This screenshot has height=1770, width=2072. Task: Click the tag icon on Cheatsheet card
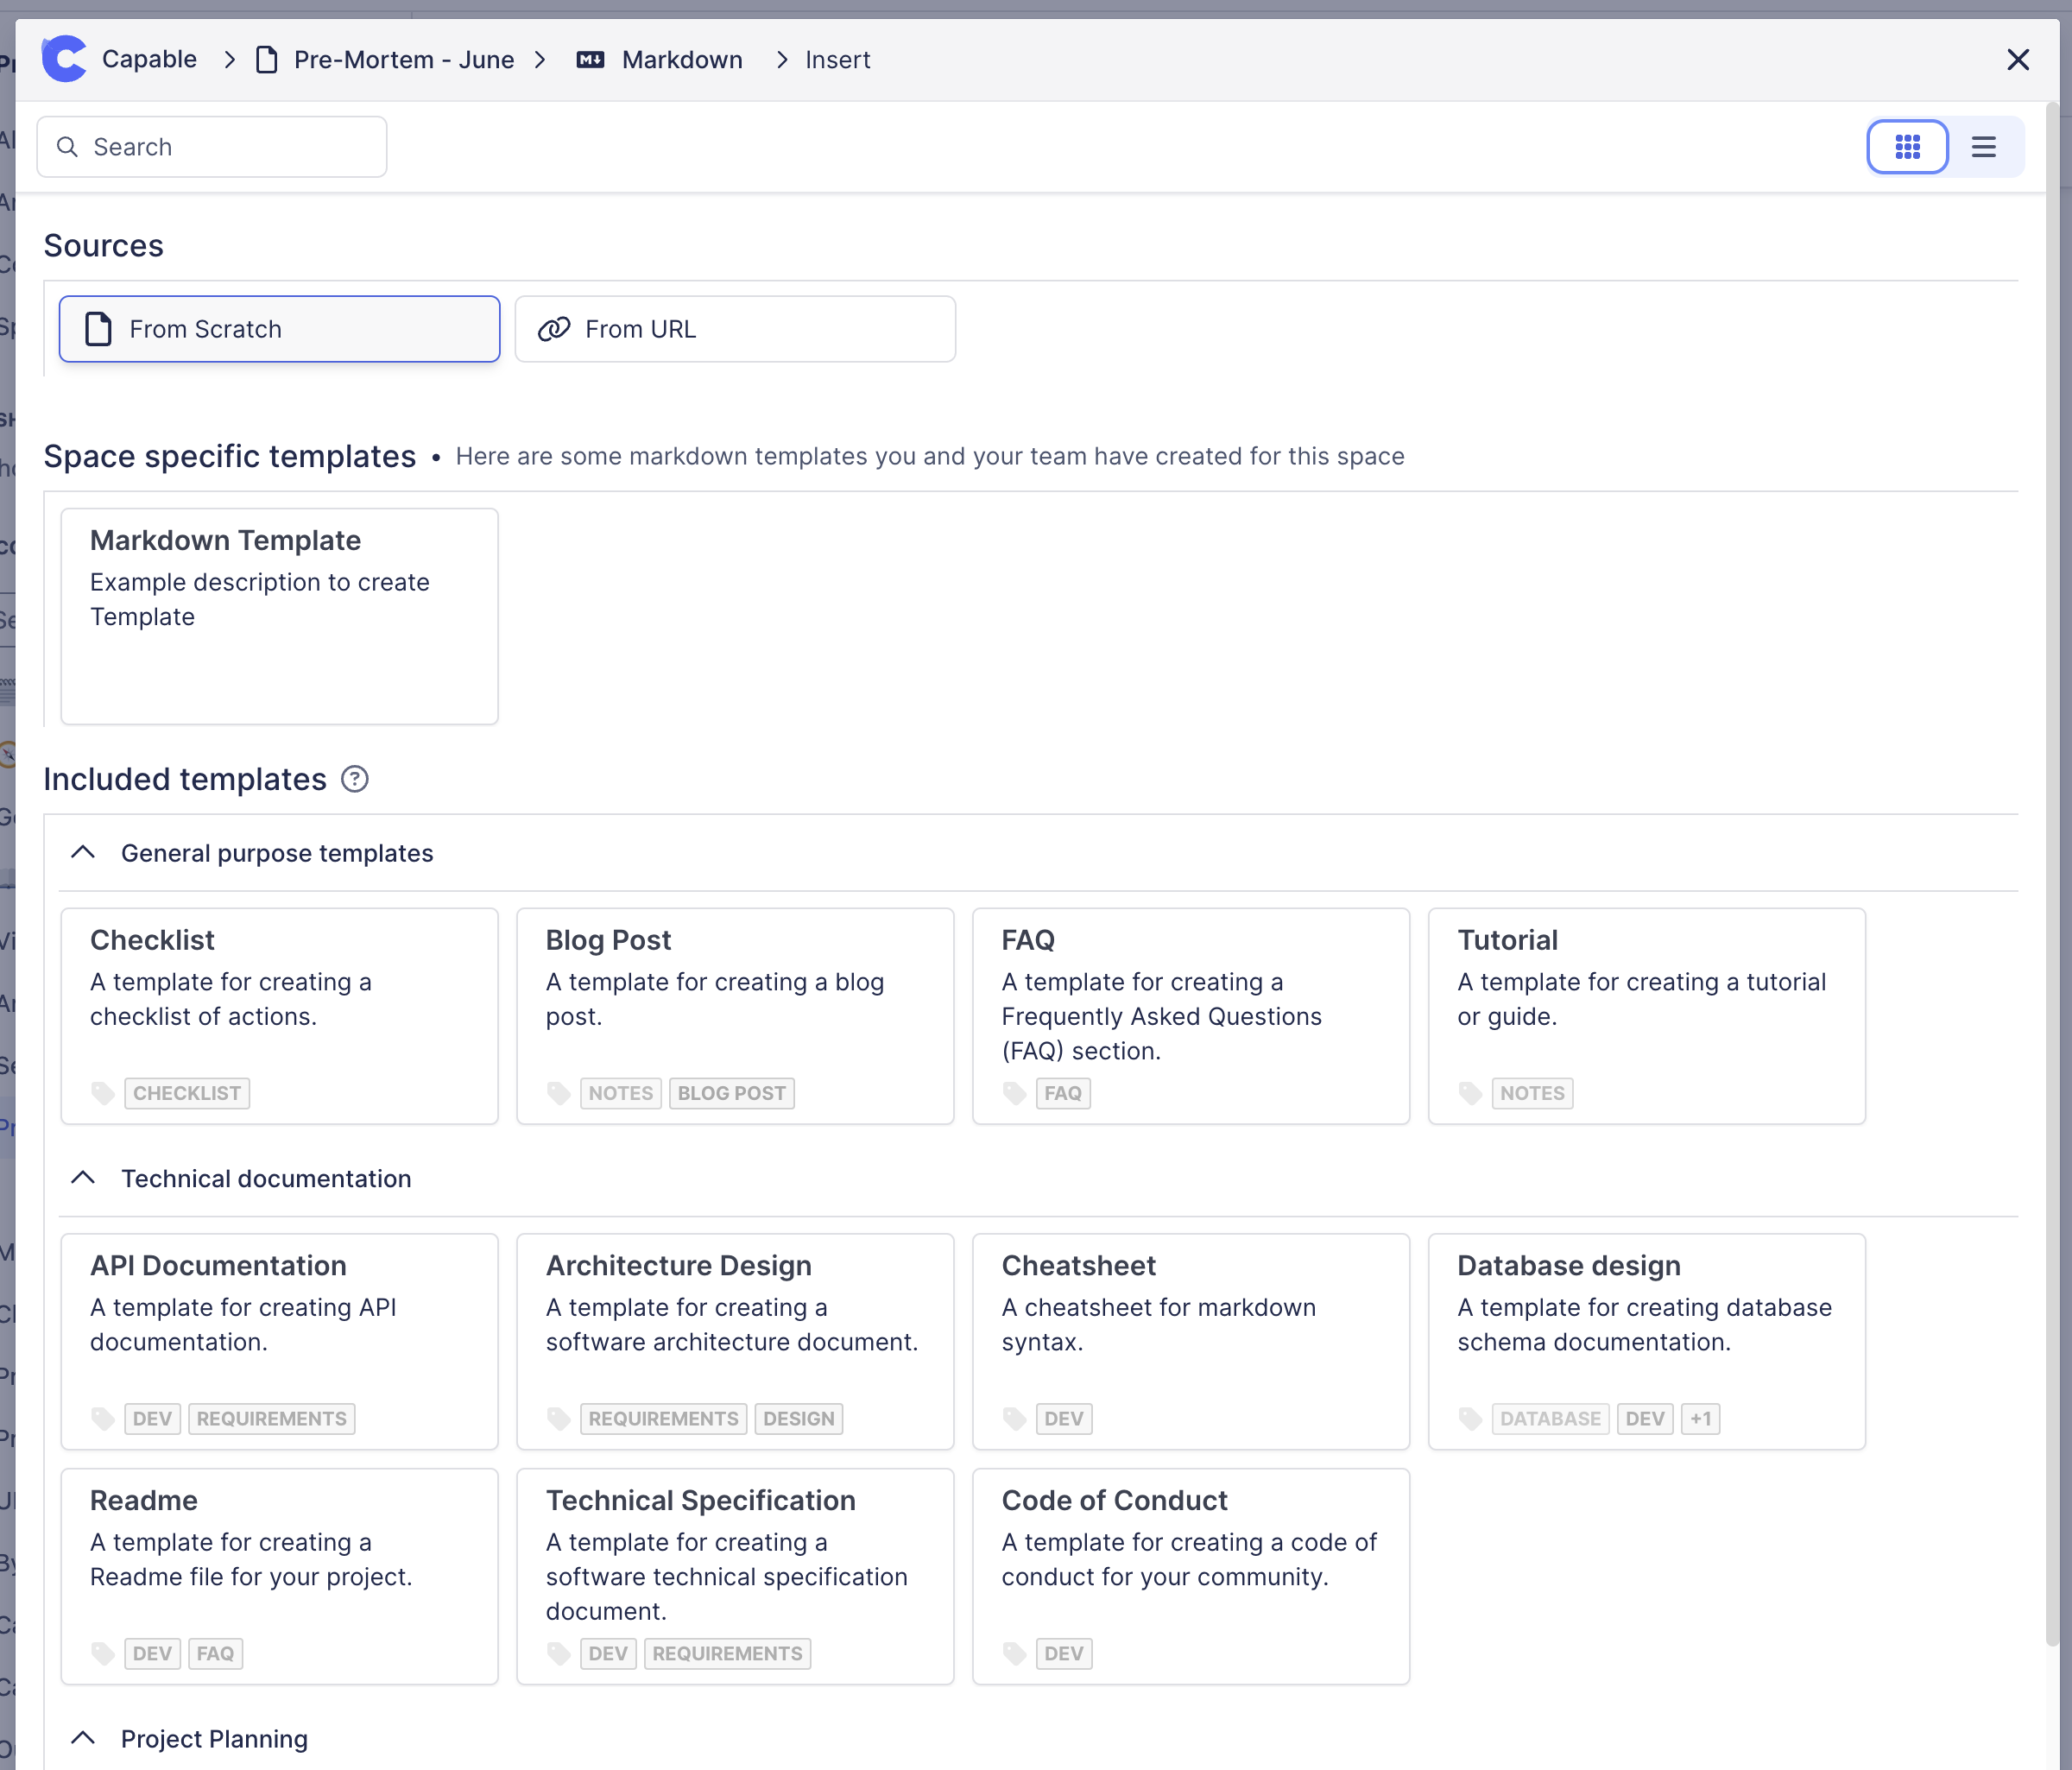[x=1014, y=1418]
